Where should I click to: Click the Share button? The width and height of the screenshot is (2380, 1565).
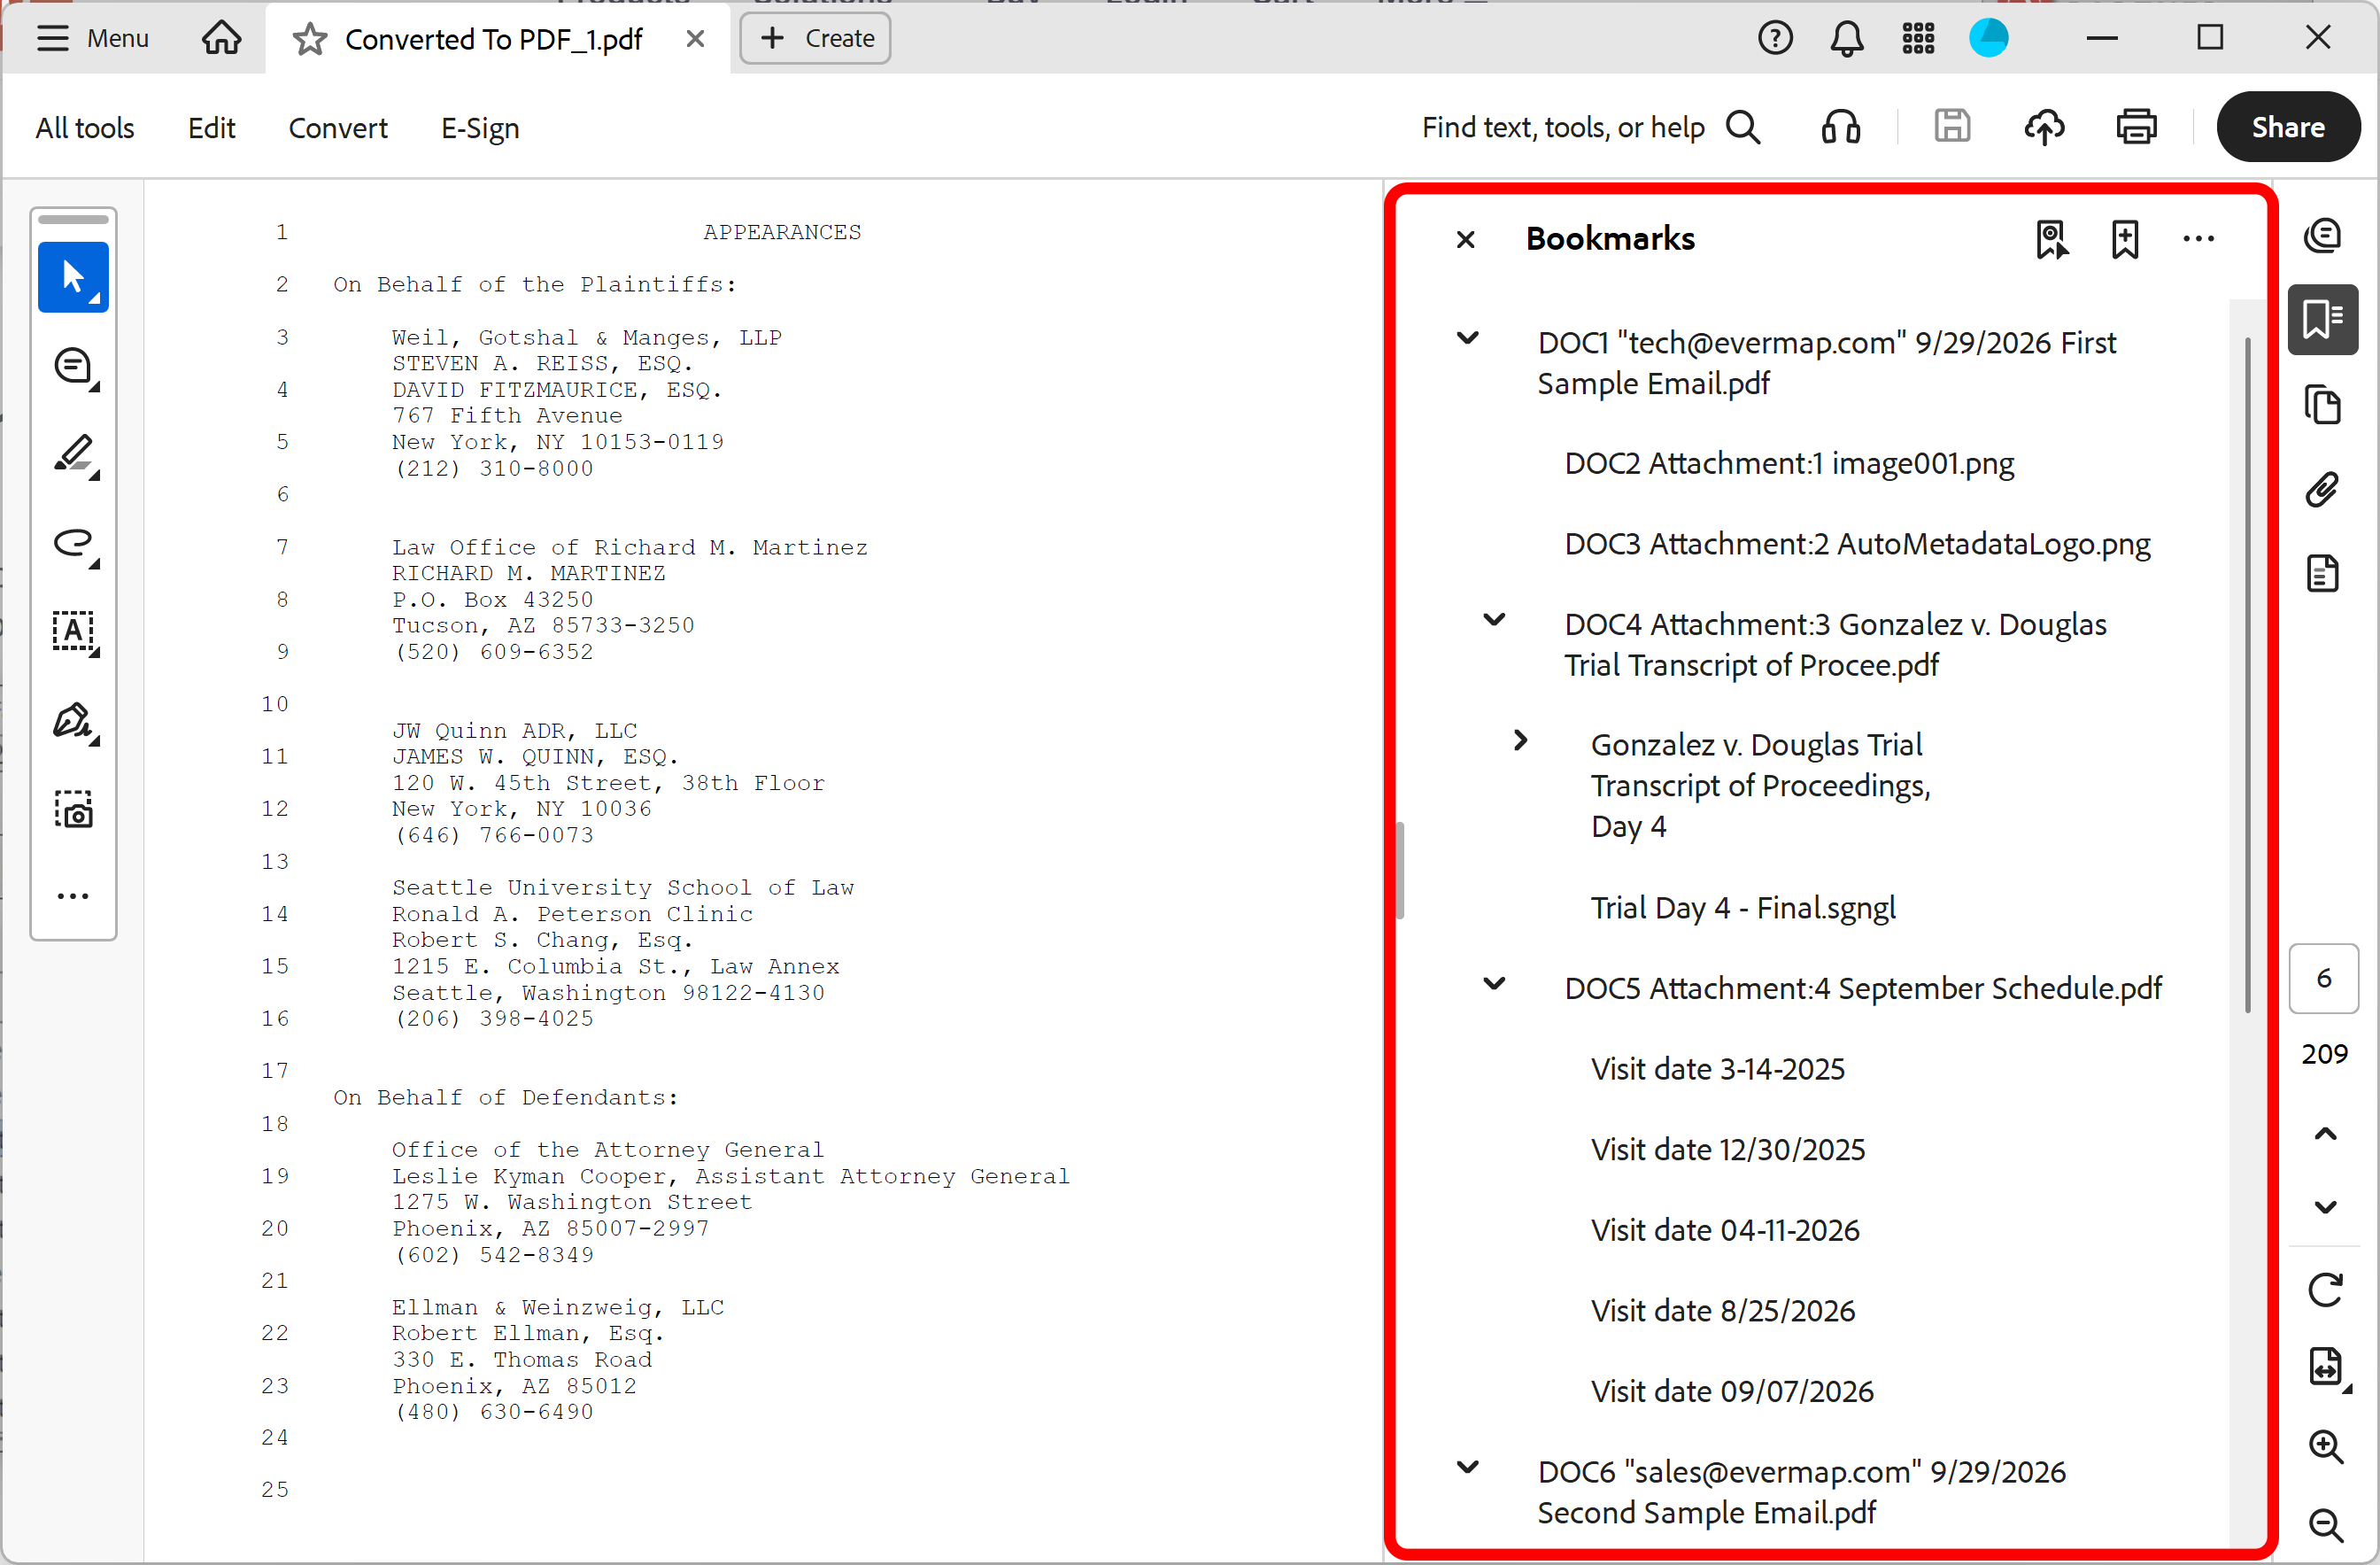[2288, 127]
